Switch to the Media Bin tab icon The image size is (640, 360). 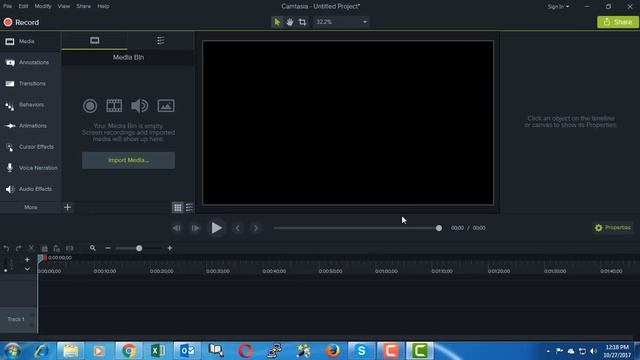pos(95,40)
